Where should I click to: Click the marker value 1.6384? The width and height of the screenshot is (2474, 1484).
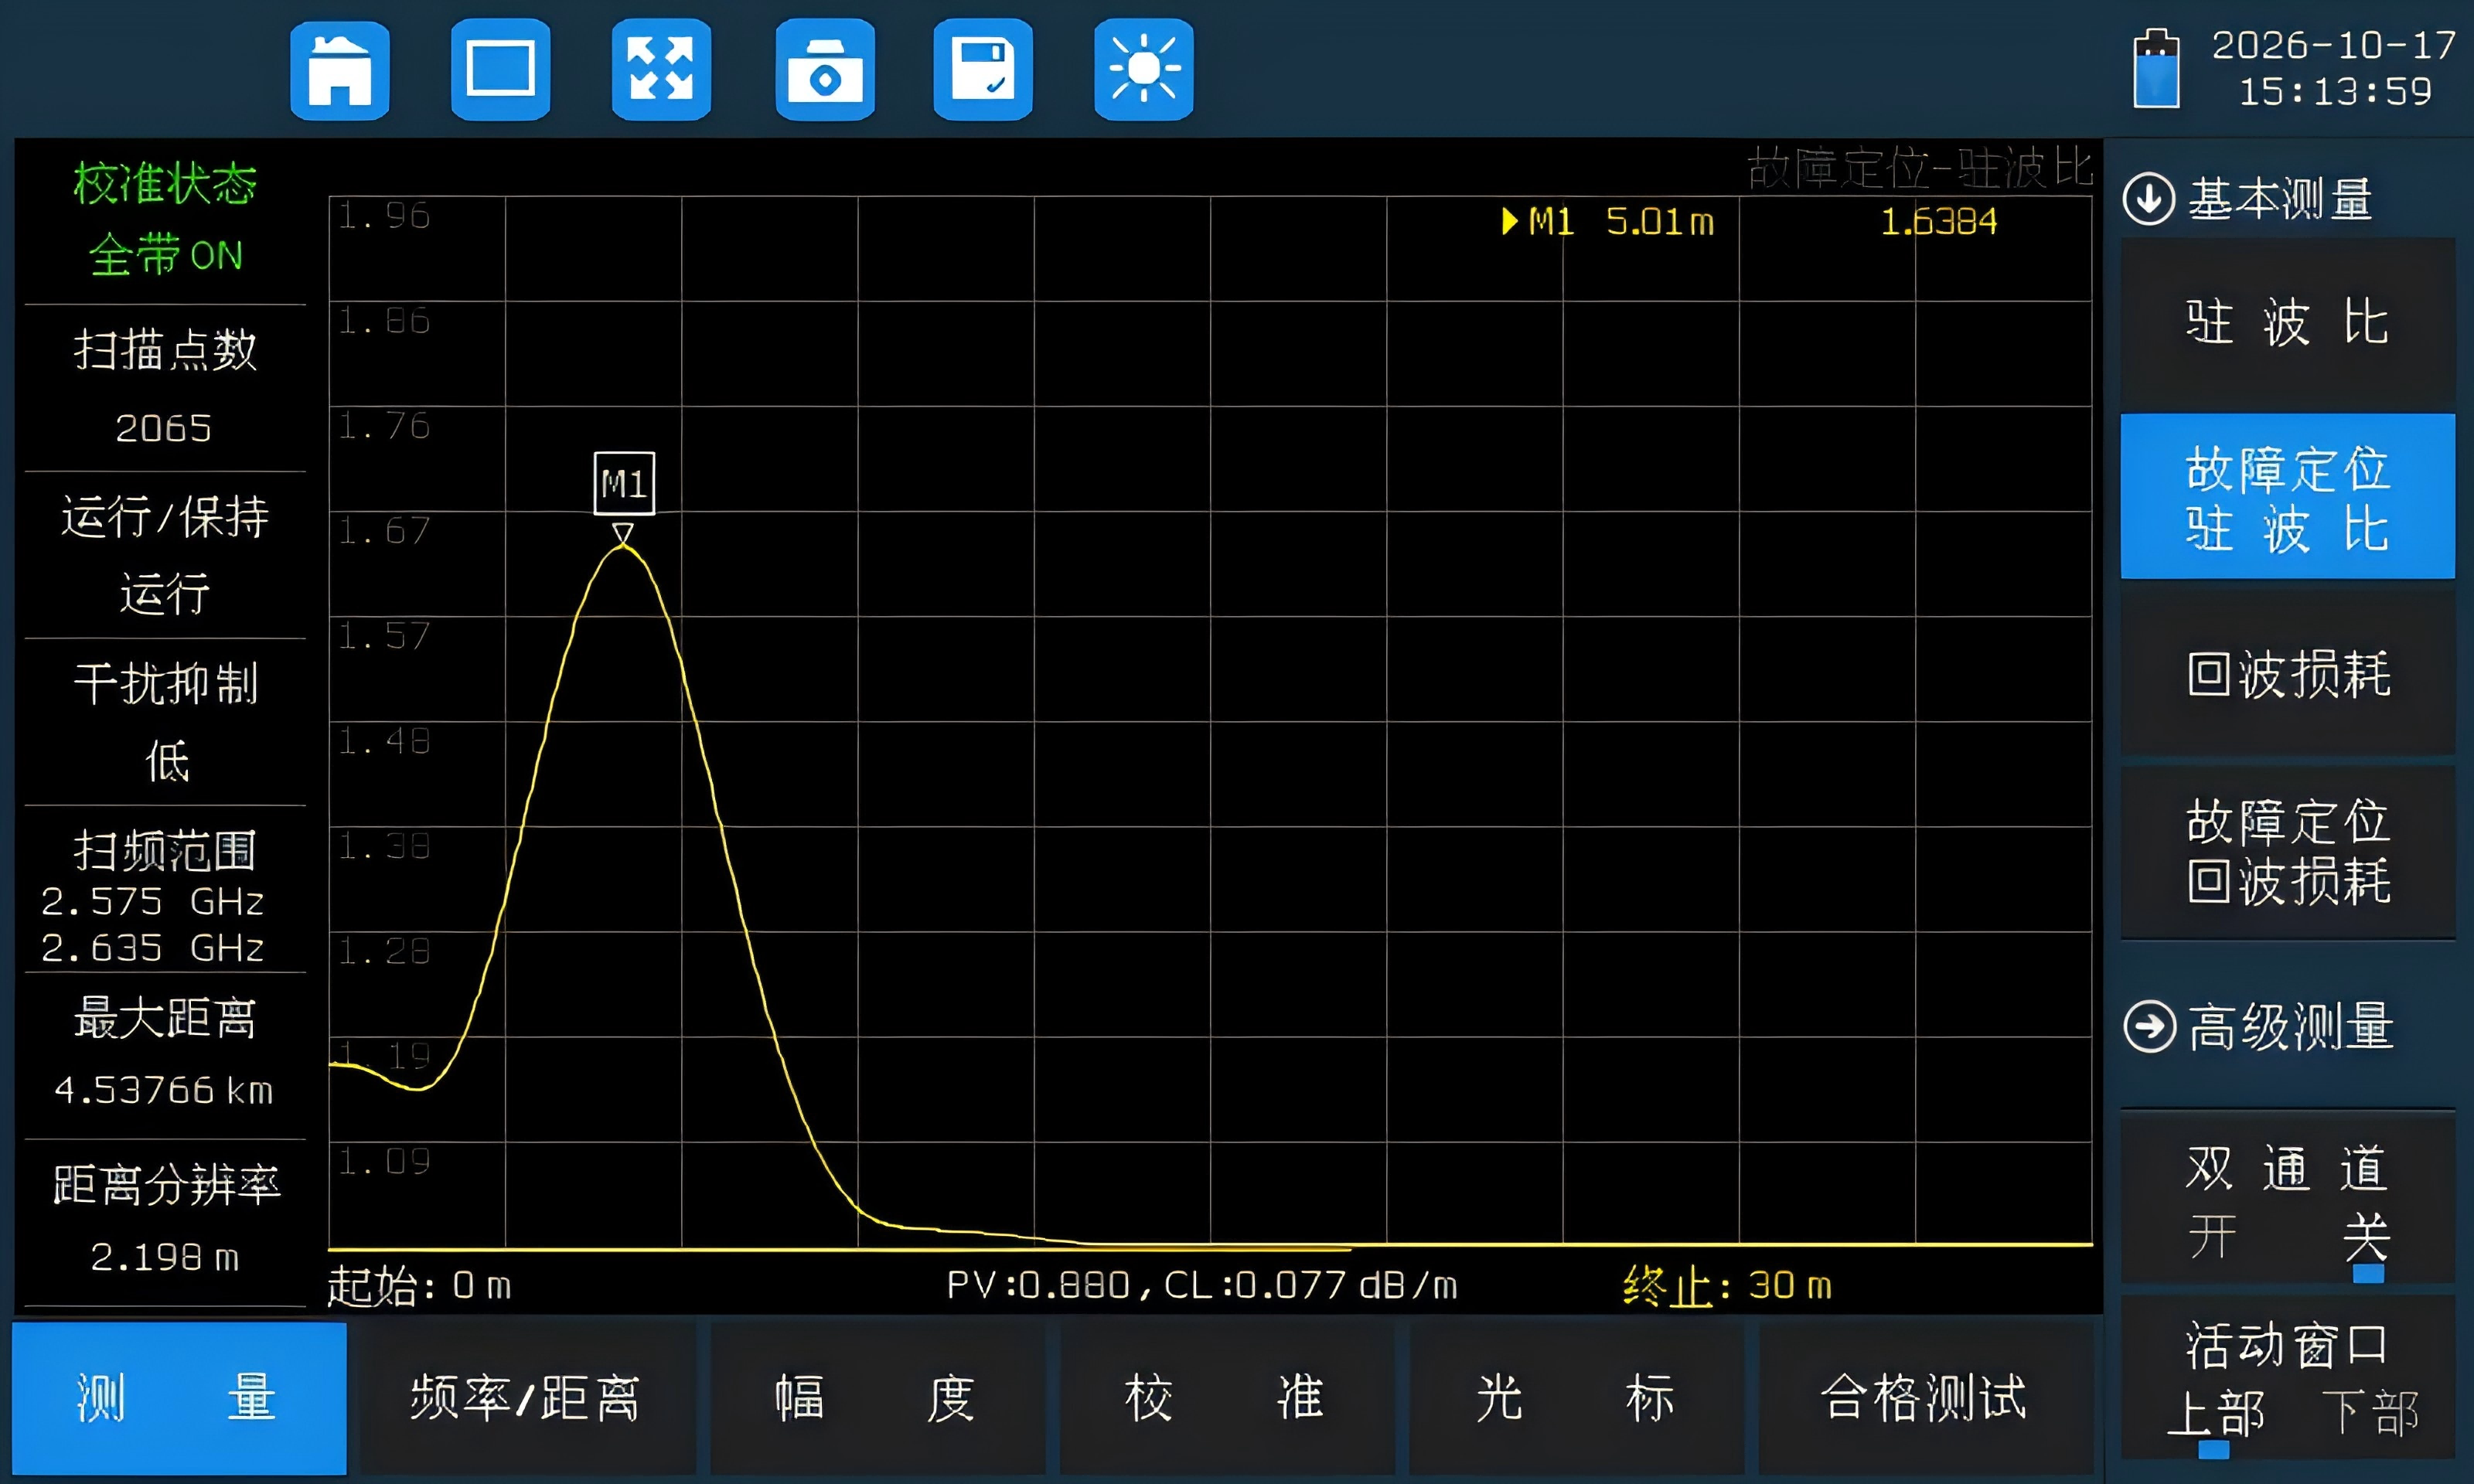click(1938, 221)
